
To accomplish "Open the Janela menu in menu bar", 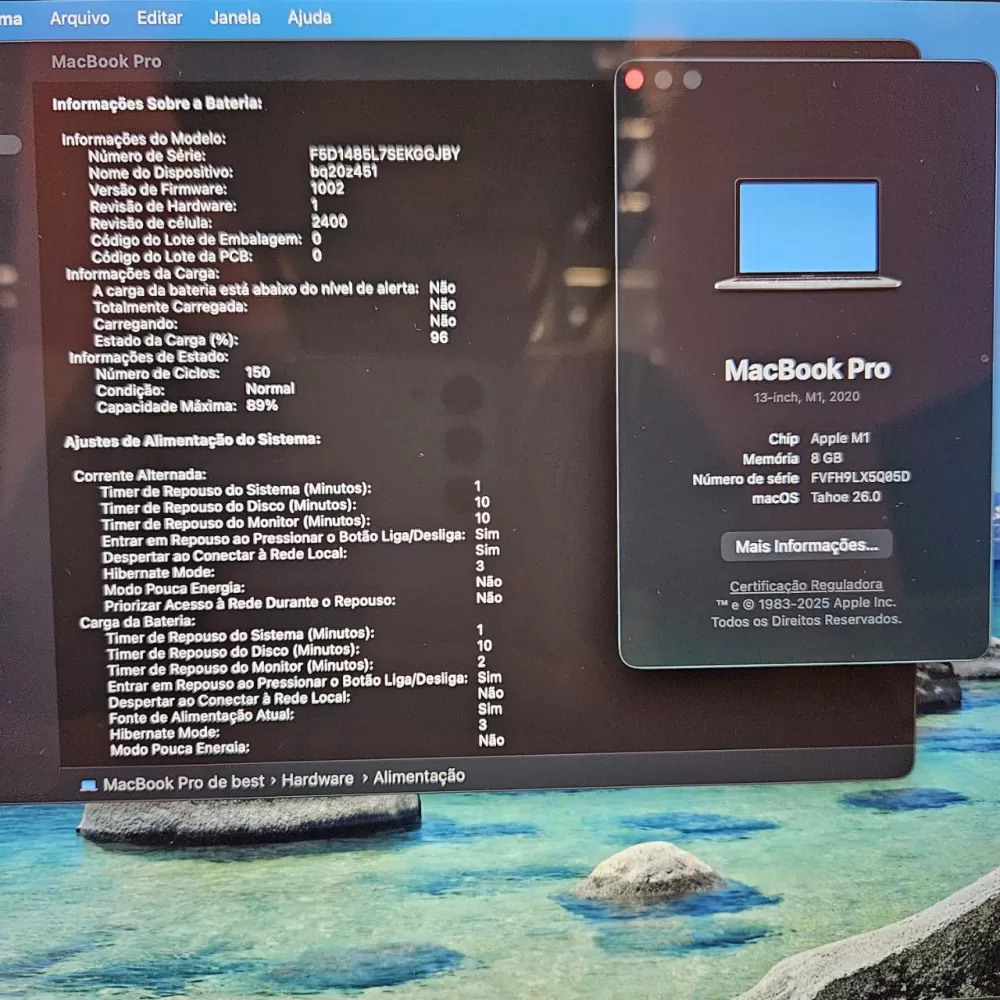I will [x=235, y=18].
